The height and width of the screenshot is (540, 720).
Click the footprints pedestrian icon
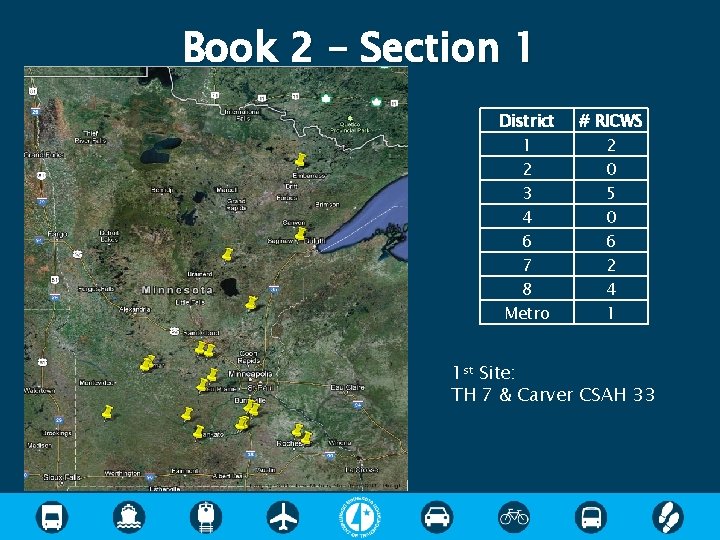tap(668, 518)
